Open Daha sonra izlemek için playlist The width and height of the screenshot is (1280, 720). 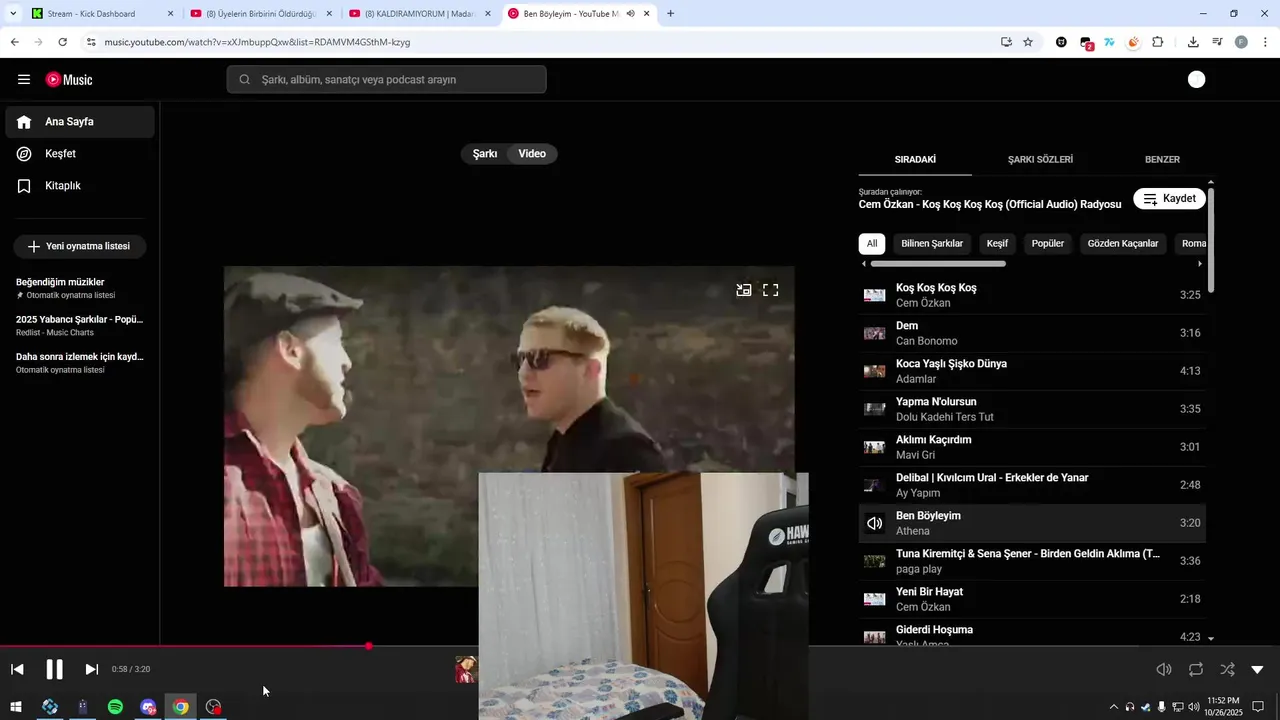click(x=79, y=362)
